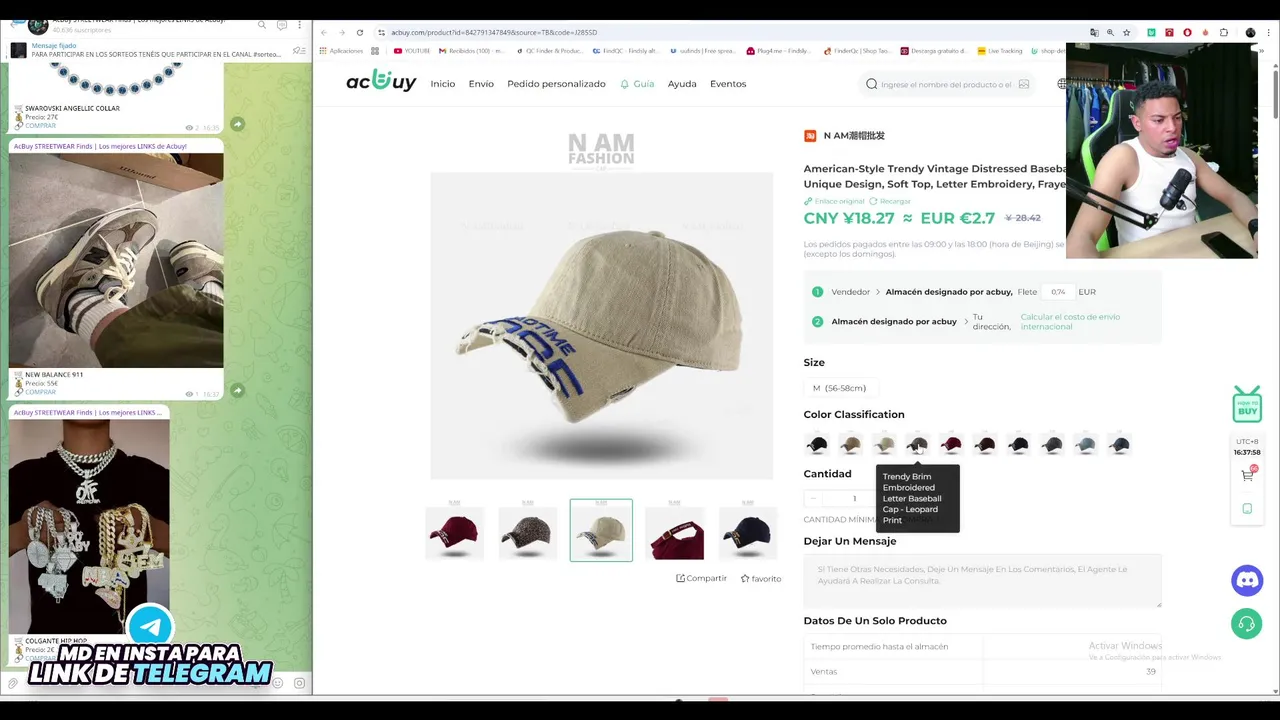Decrease quantity with the minus button
1280x720 pixels.
click(813, 498)
